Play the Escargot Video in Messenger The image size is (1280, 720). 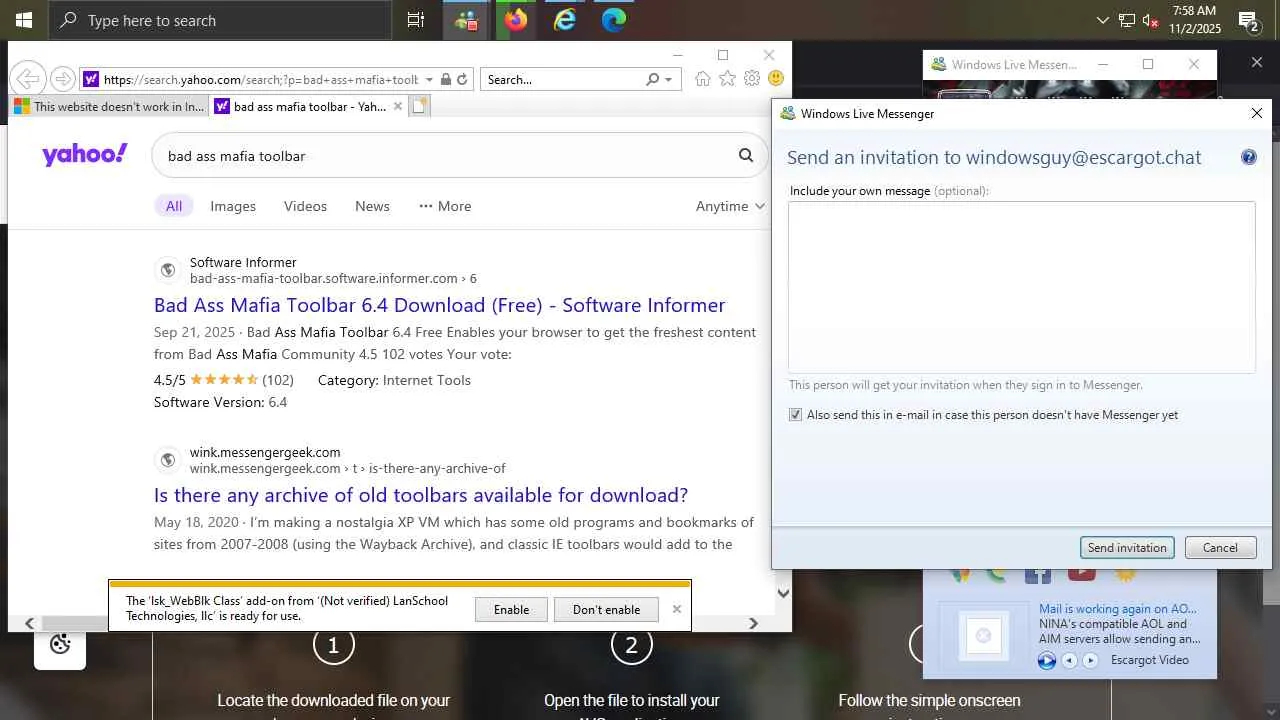tap(1047, 660)
